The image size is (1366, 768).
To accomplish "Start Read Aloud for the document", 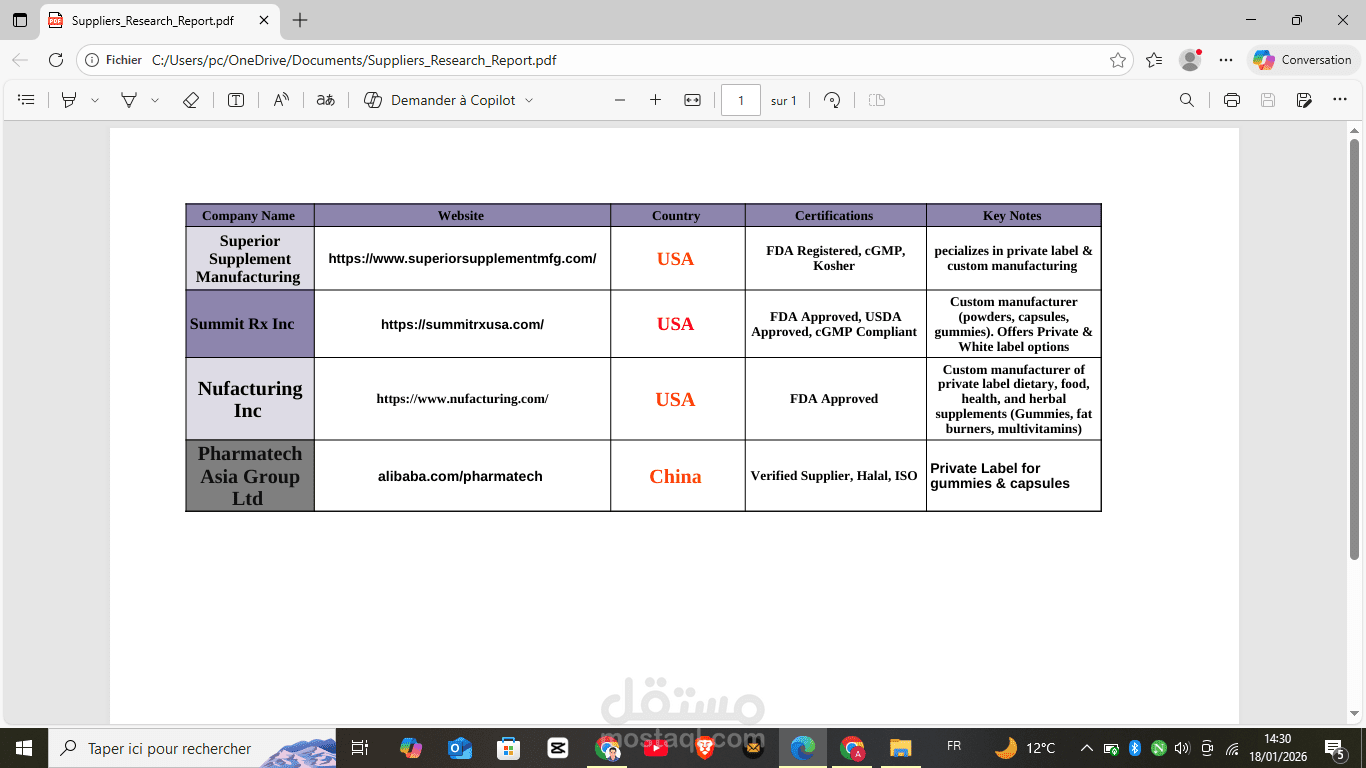I will click(281, 100).
